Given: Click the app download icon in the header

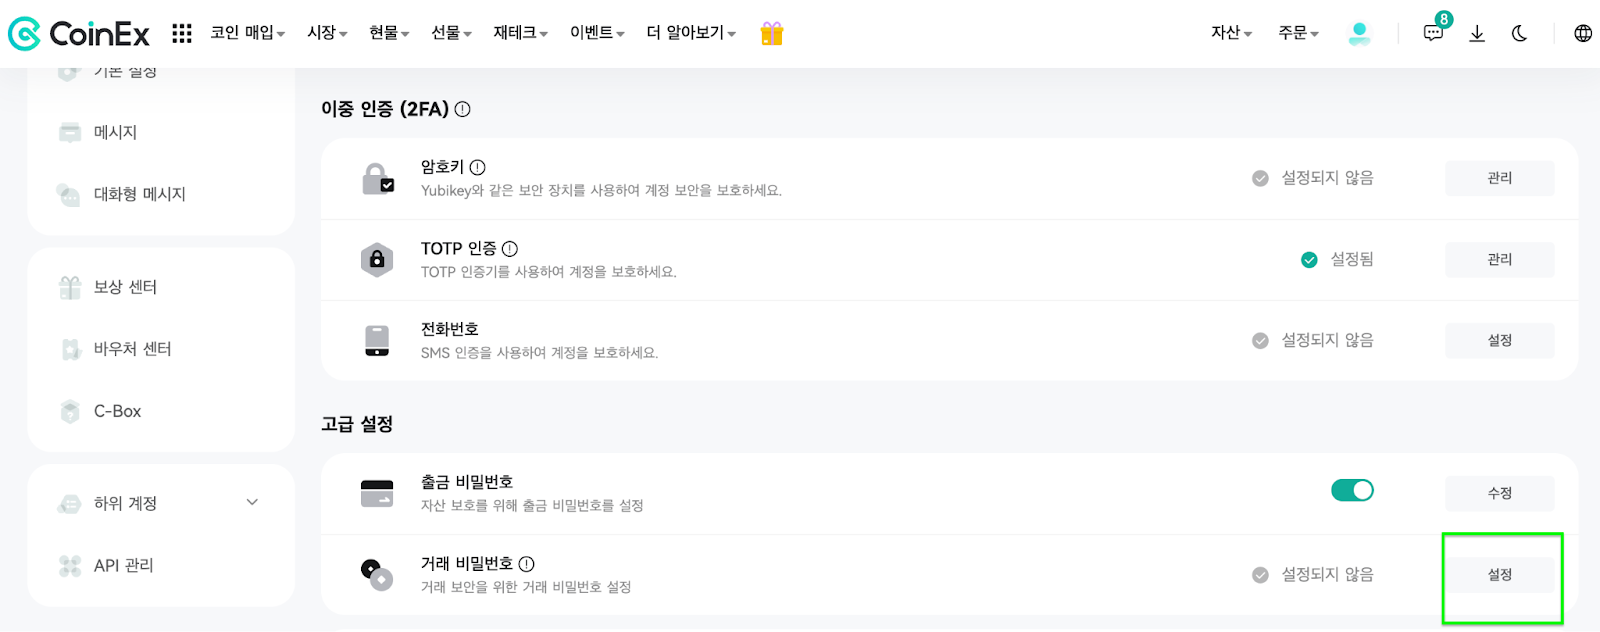Looking at the screenshot, I should pos(1478,33).
